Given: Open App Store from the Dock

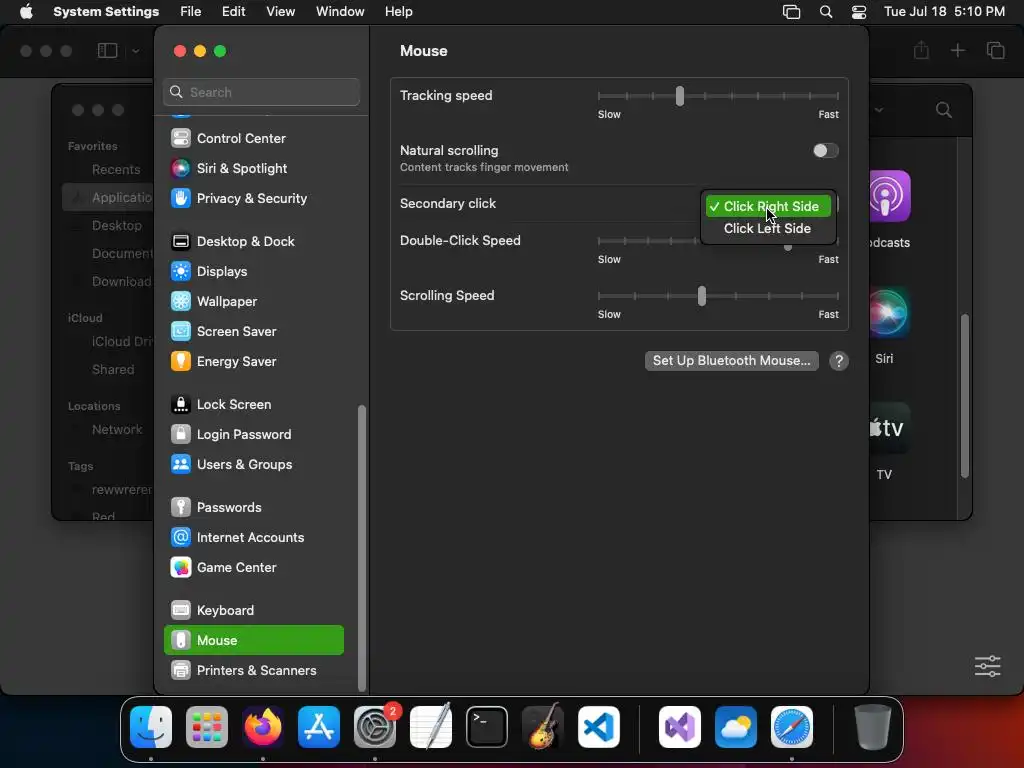Looking at the screenshot, I should 319,727.
